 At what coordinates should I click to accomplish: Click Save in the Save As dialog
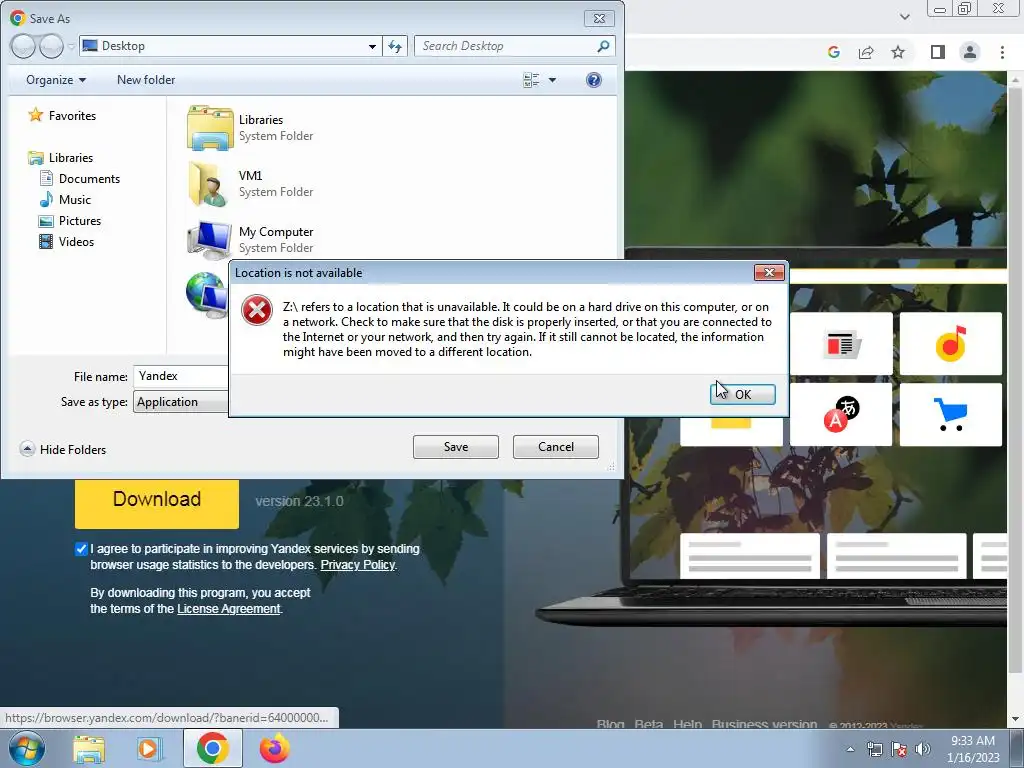click(456, 447)
